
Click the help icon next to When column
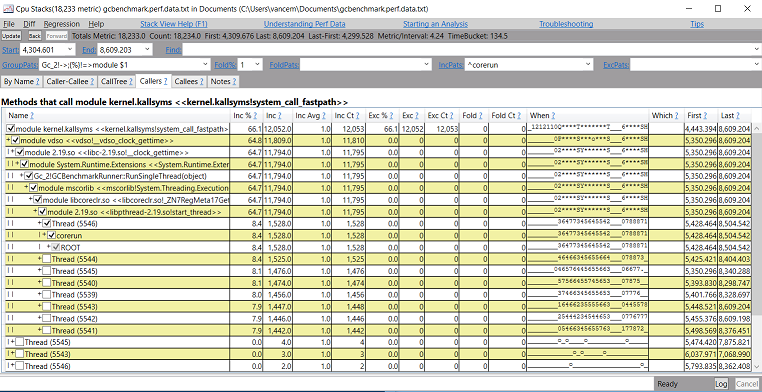tap(553, 116)
